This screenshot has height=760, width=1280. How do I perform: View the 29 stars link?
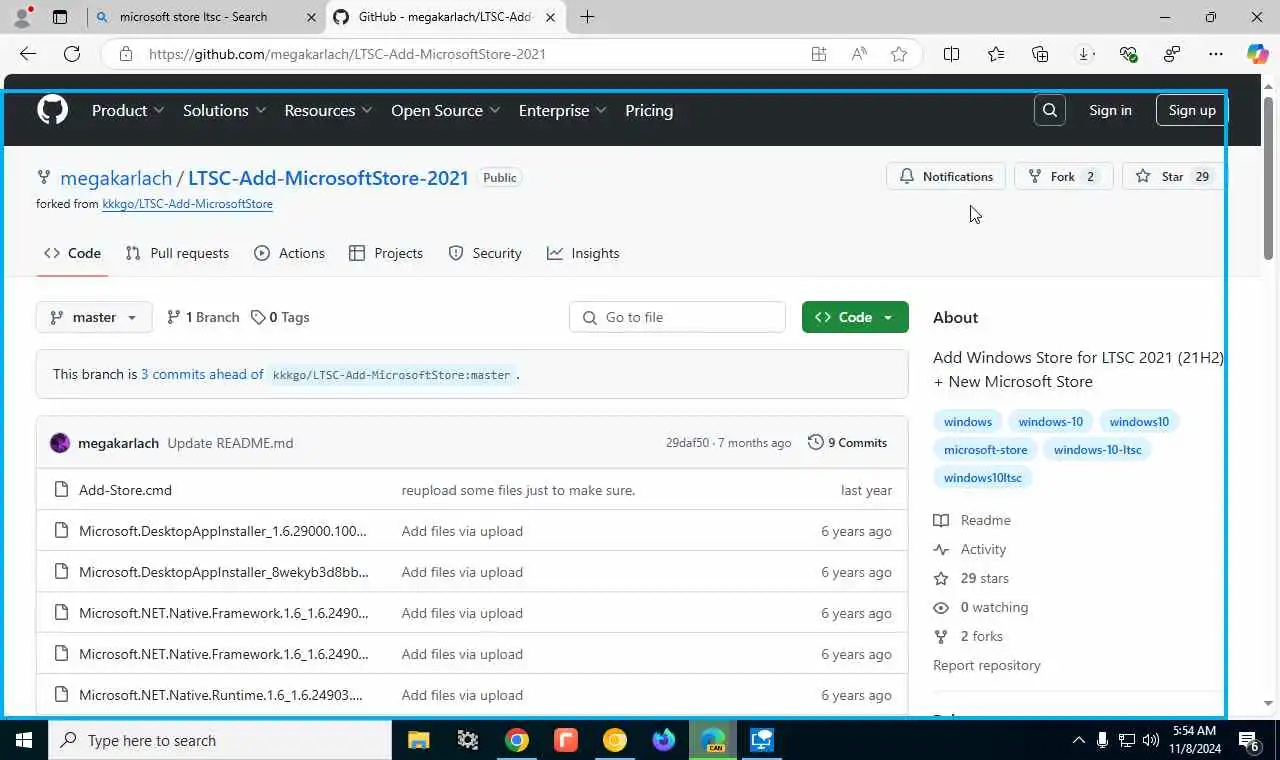(972, 578)
